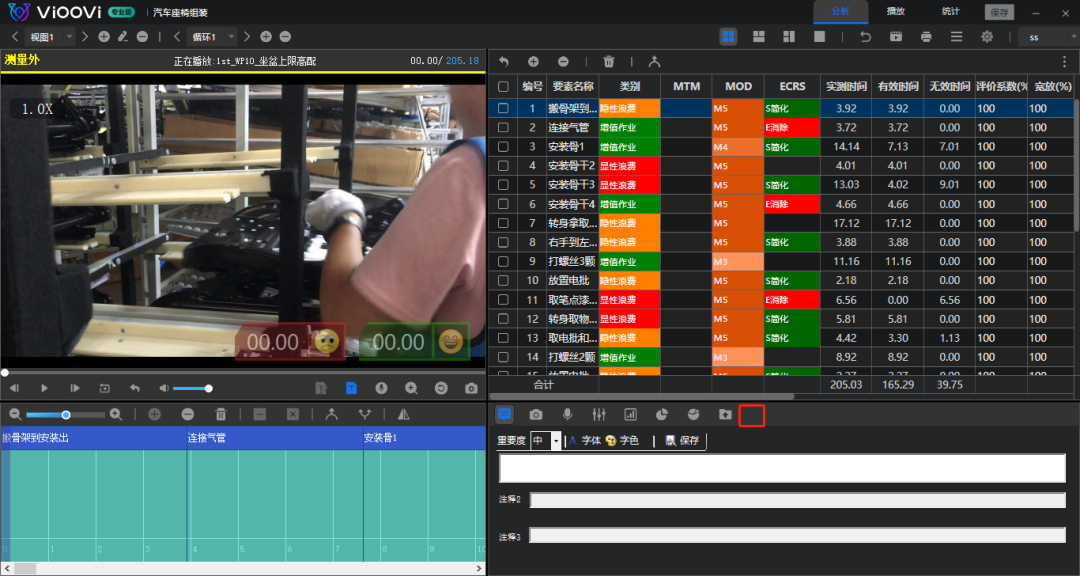Screen dimensions: 1080x576
Task: Open the equalizer sliders panel icon
Action: 599,414
